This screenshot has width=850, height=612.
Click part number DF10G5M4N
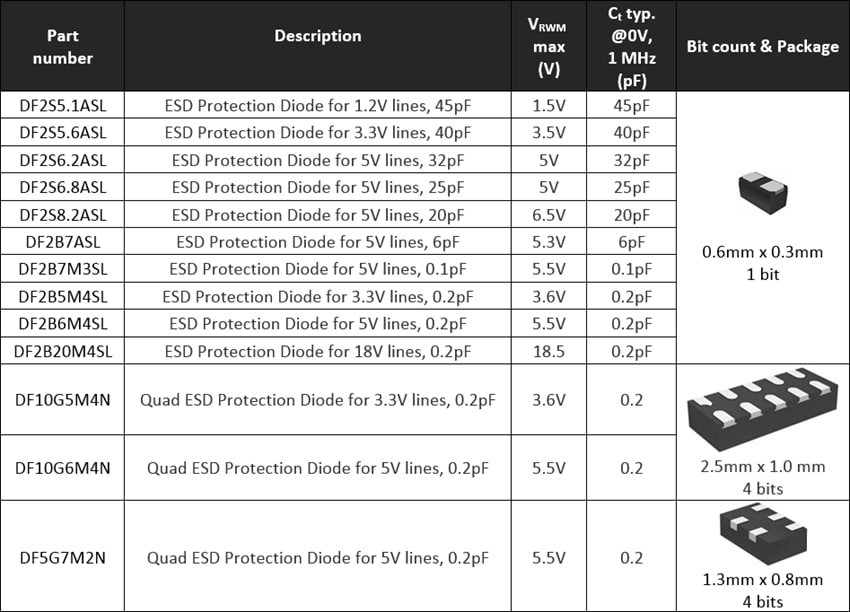63,400
